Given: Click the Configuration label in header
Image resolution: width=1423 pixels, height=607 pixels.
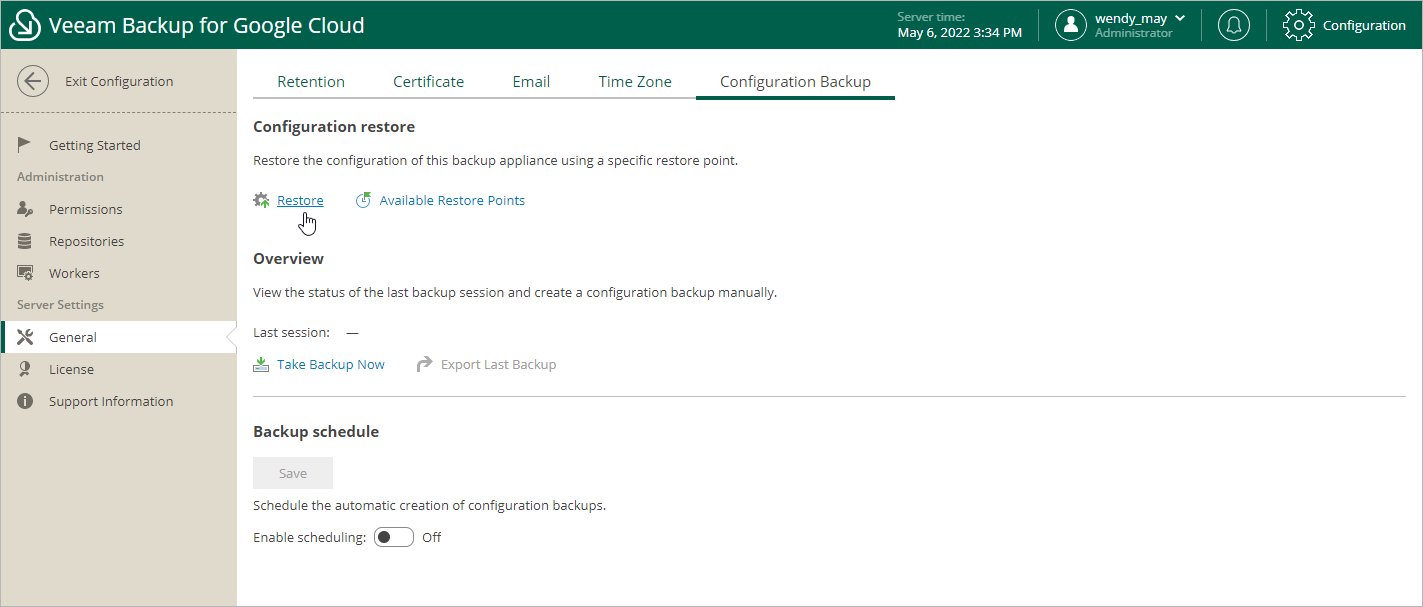Looking at the screenshot, I should pos(1364,25).
